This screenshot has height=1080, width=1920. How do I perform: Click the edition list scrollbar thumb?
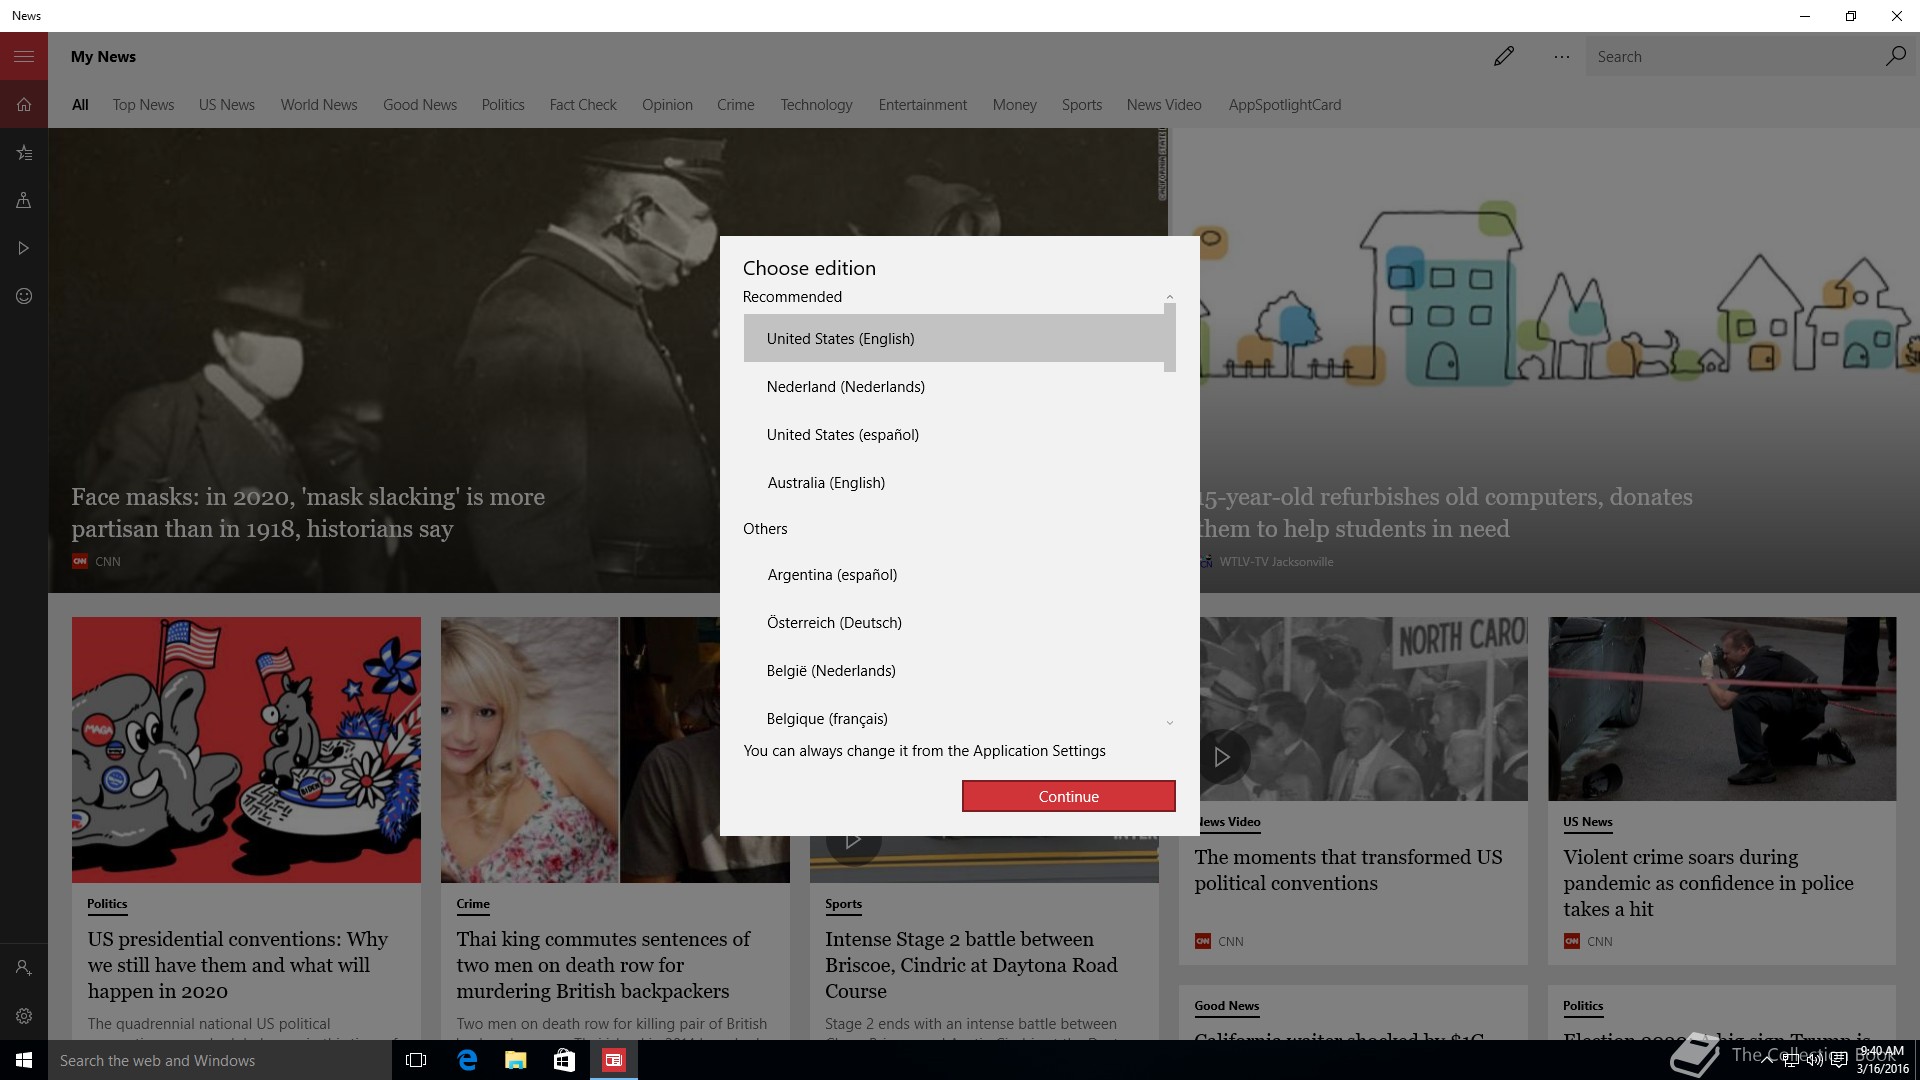click(x=1170, y=338)
